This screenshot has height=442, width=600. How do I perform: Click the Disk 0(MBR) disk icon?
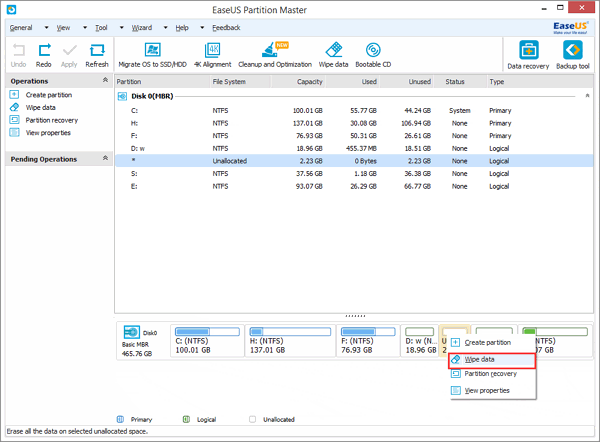(122, 96)
